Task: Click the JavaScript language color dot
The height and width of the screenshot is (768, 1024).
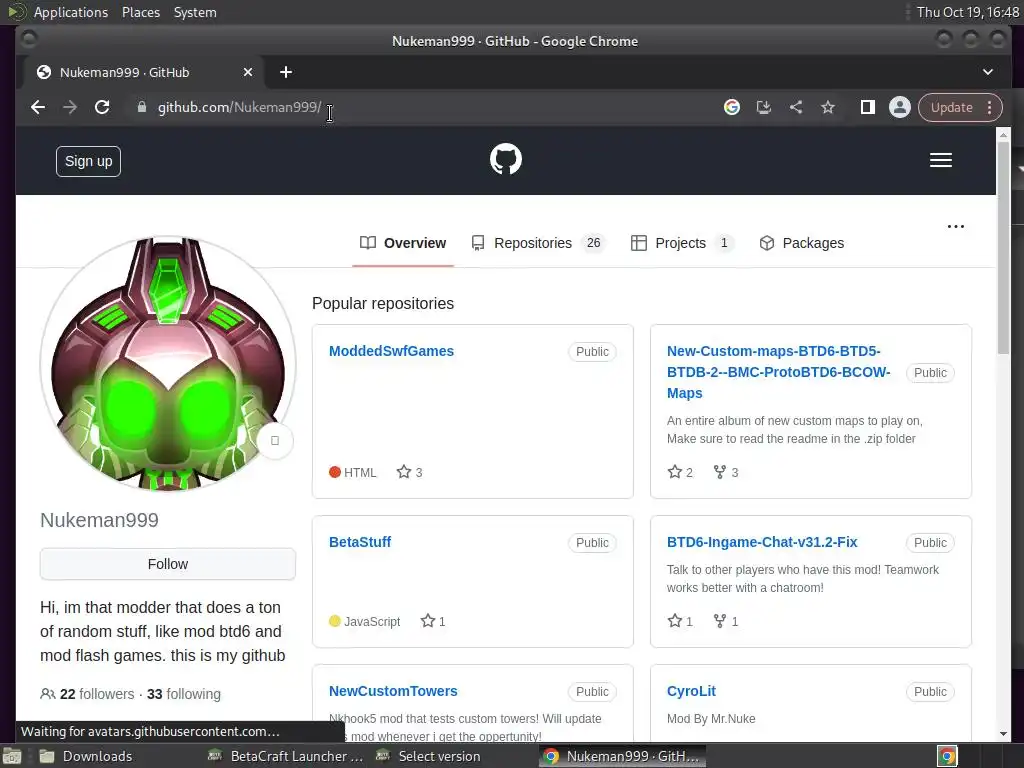Action: coord(335,621)
